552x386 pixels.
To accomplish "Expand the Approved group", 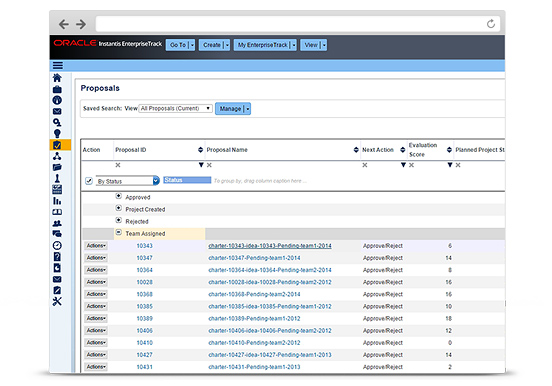I will (119, 197).
